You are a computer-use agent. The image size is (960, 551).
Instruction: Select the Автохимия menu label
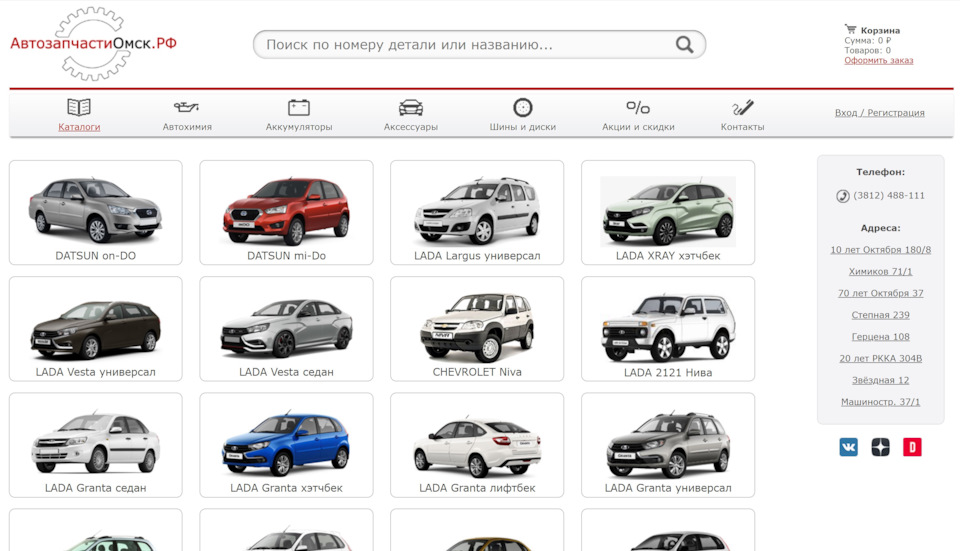coord(187,127)
